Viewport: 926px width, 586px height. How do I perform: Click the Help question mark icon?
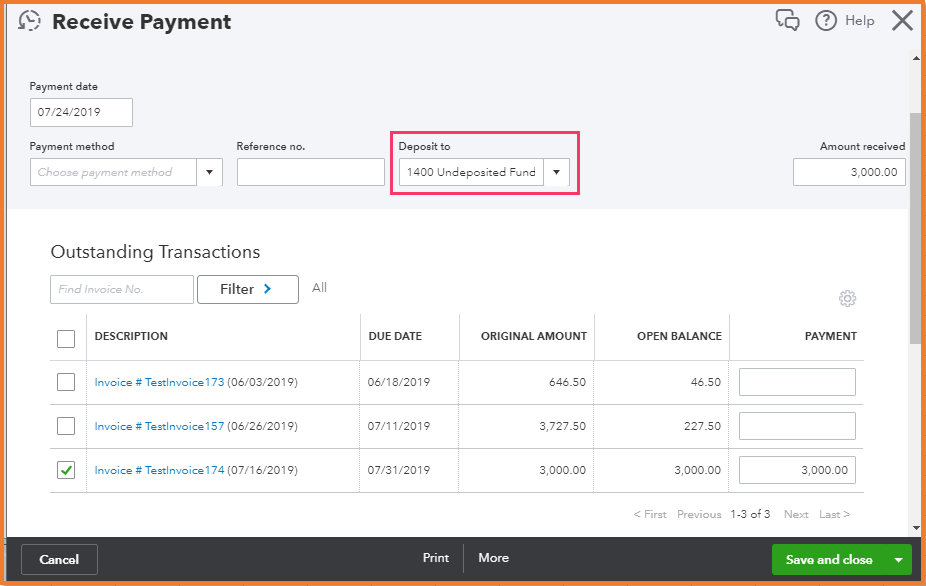point(826,20)
